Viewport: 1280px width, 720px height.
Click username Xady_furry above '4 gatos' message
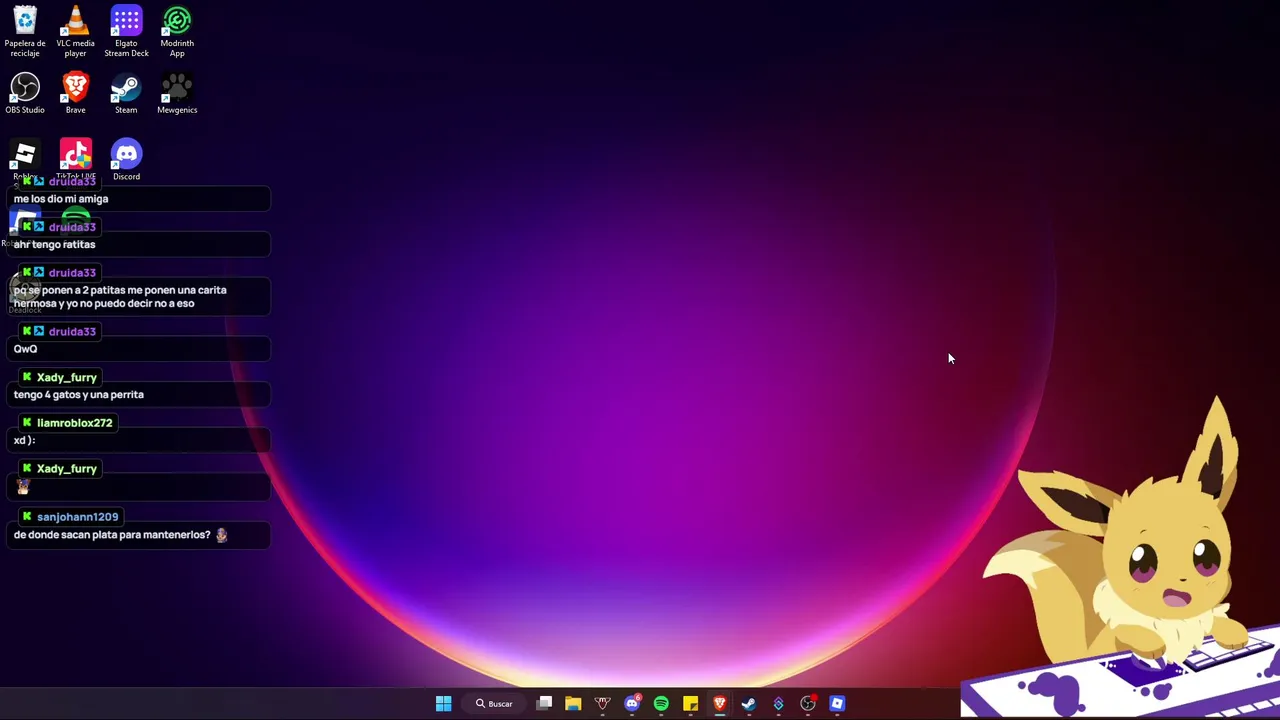click(66, 378)
